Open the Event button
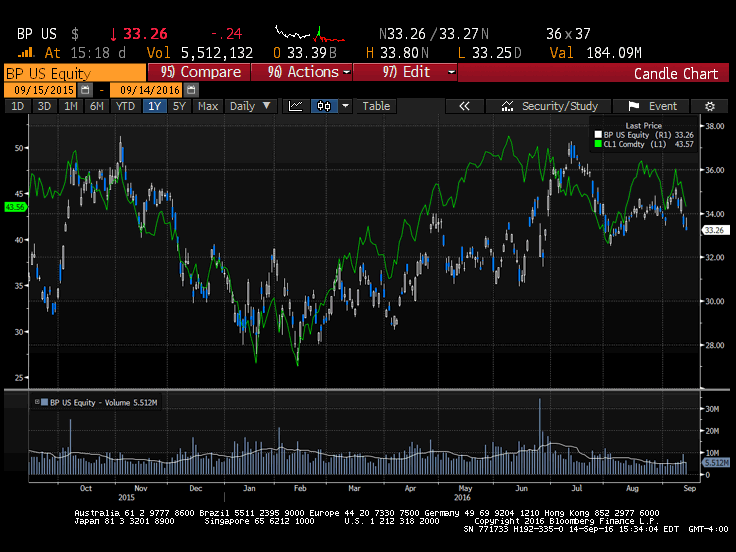Screen dimensions: 736x552 point(651,107)
